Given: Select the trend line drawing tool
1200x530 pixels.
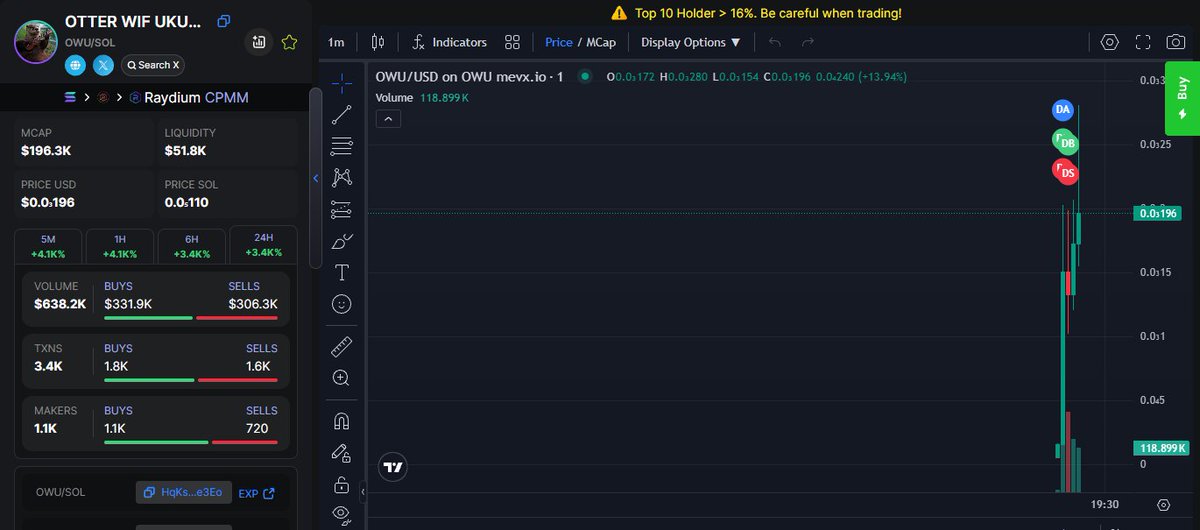Looking at the screenshot, I should (x=341, y=114).
